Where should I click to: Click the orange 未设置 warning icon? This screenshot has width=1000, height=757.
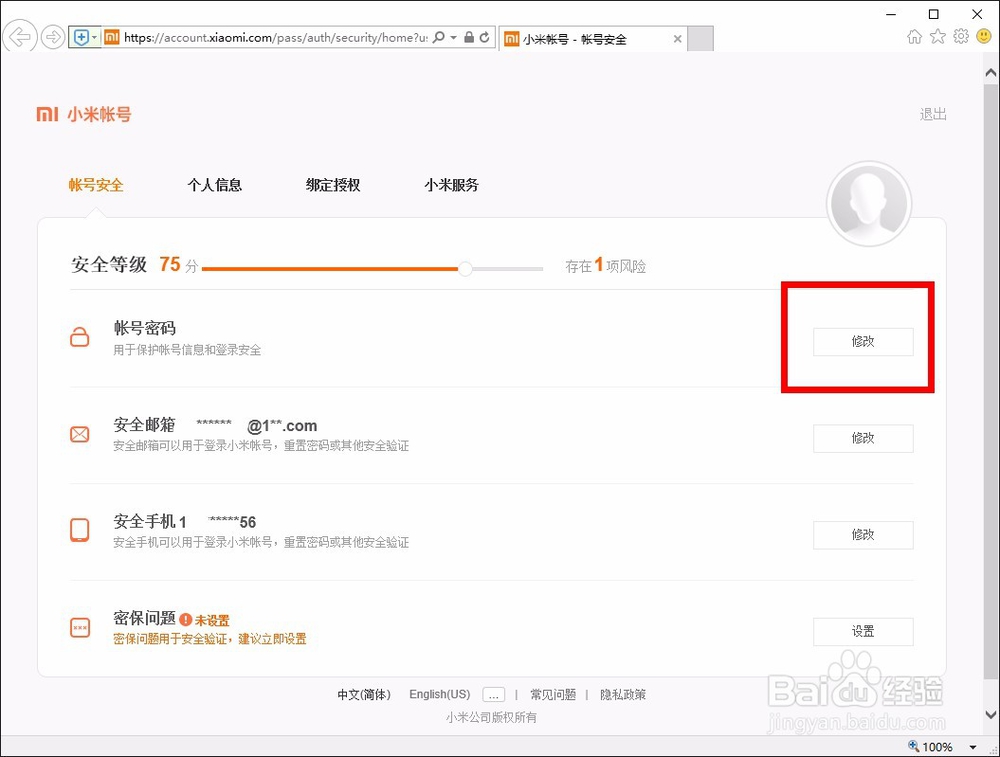[186, 619]
